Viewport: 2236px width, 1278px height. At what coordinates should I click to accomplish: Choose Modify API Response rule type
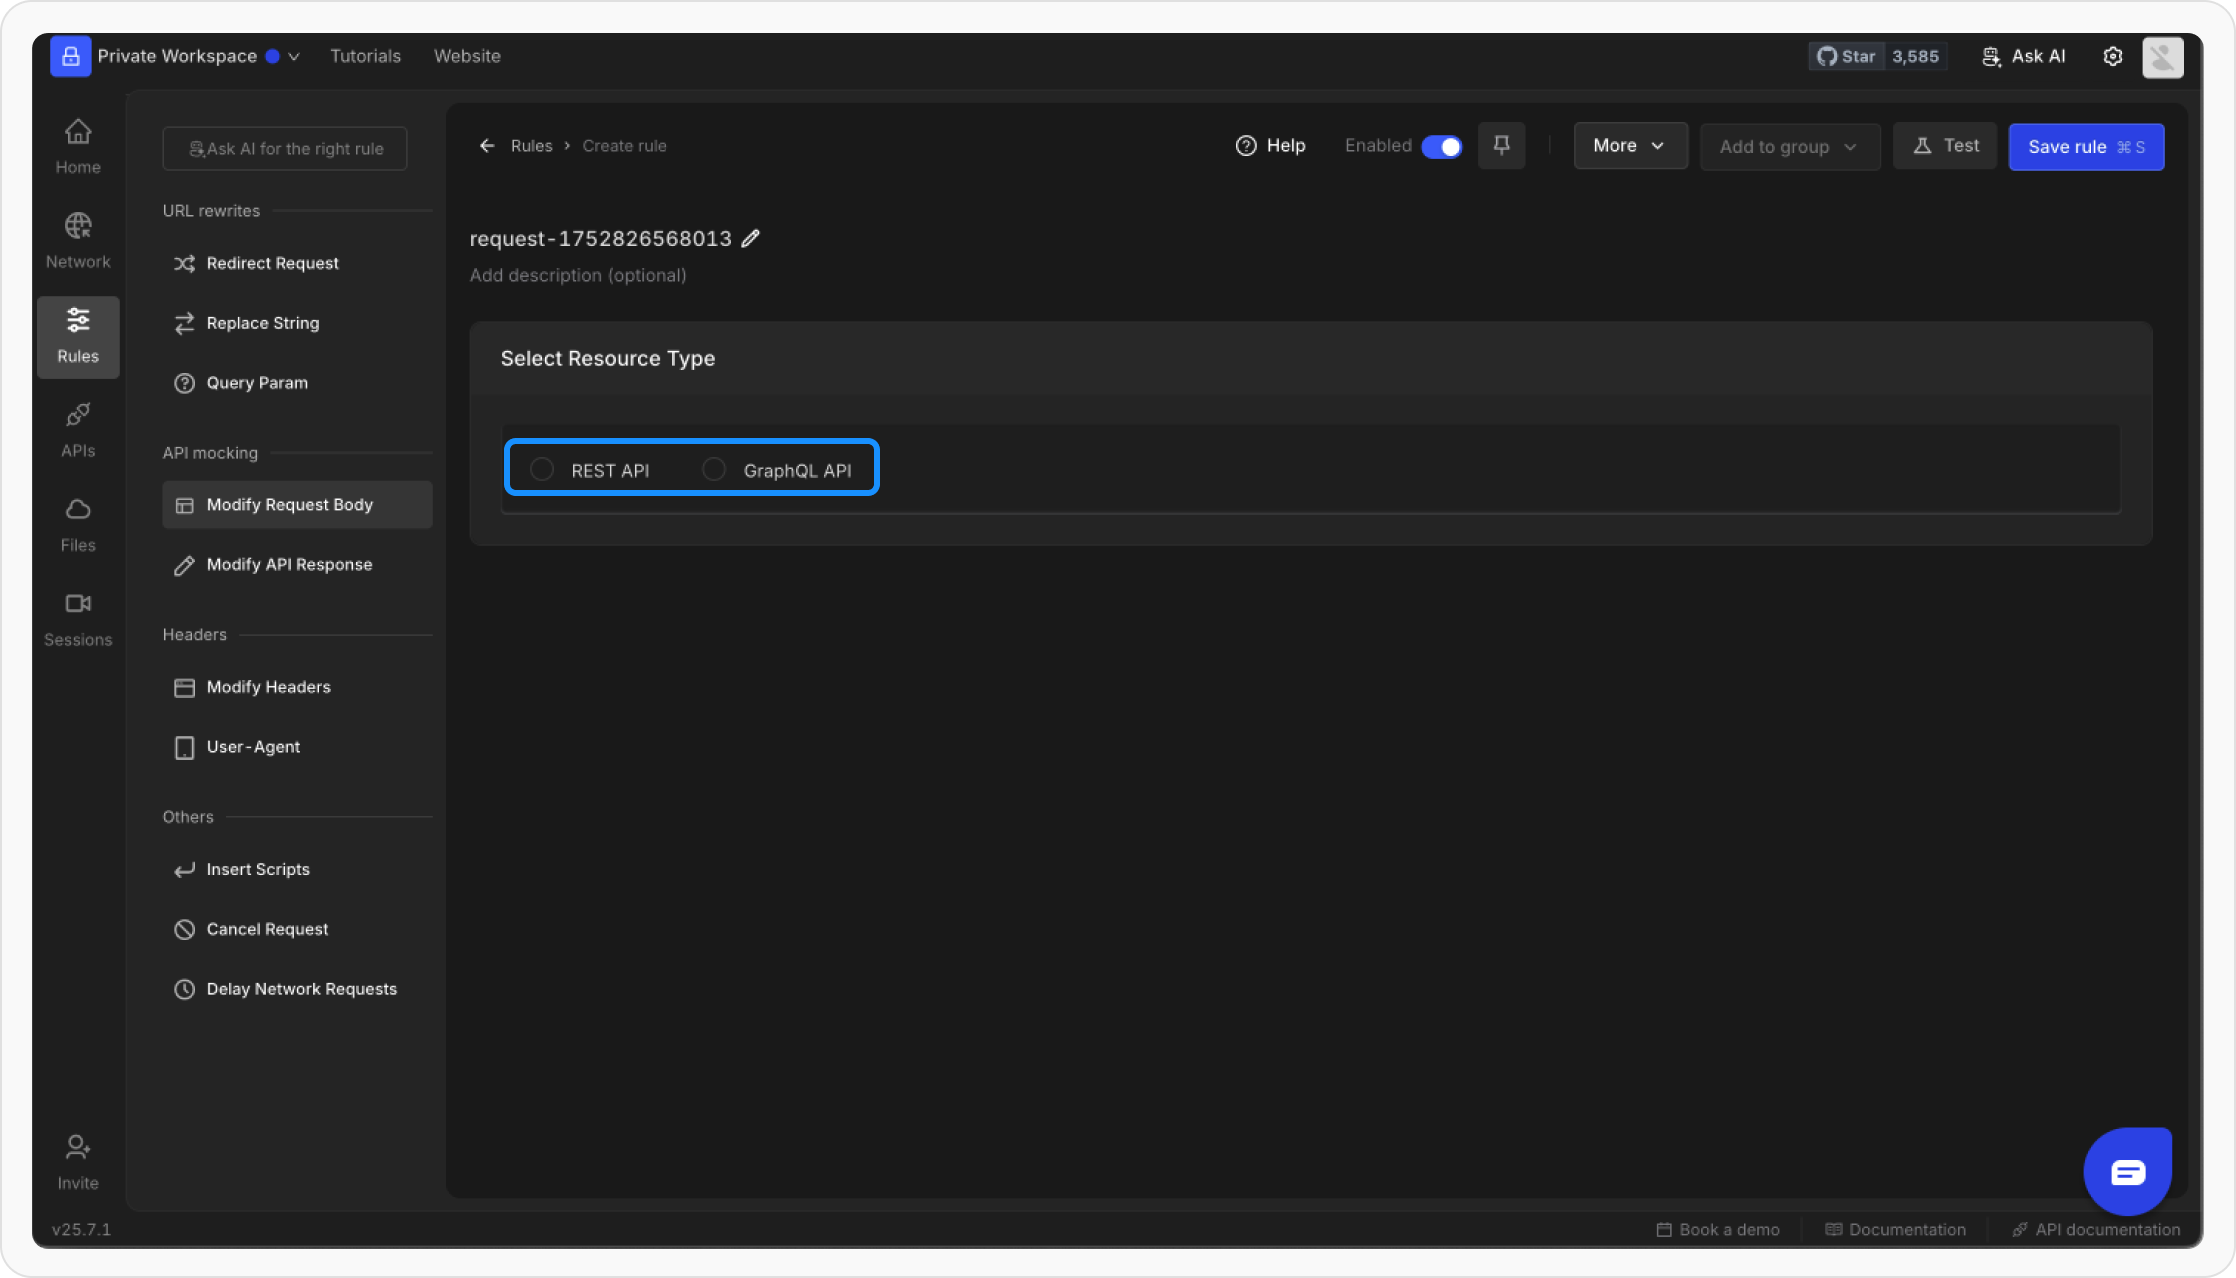coord(289,565)
